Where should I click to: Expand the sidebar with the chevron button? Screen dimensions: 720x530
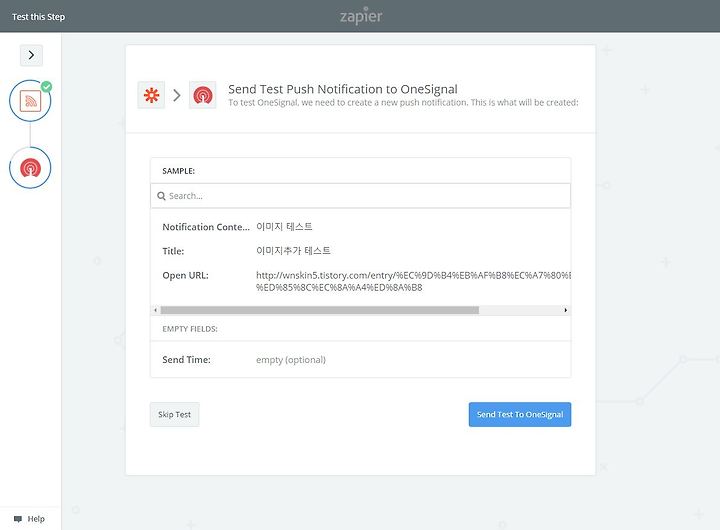tap(31, 55)
